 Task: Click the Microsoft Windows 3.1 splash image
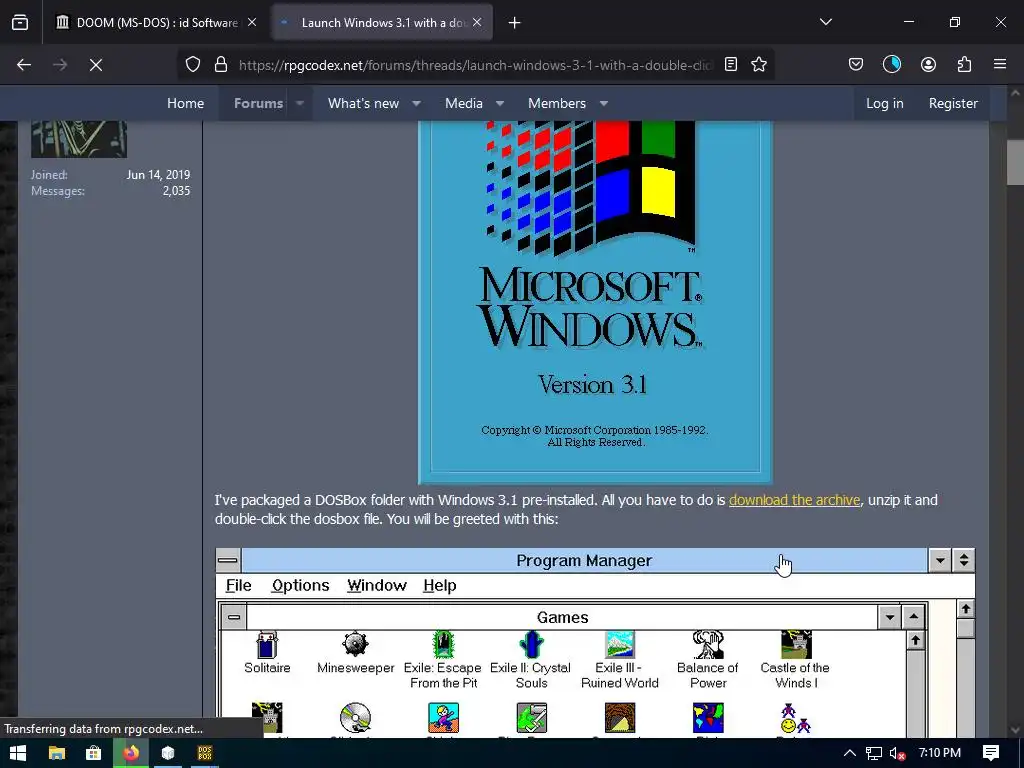coord(595,302)
